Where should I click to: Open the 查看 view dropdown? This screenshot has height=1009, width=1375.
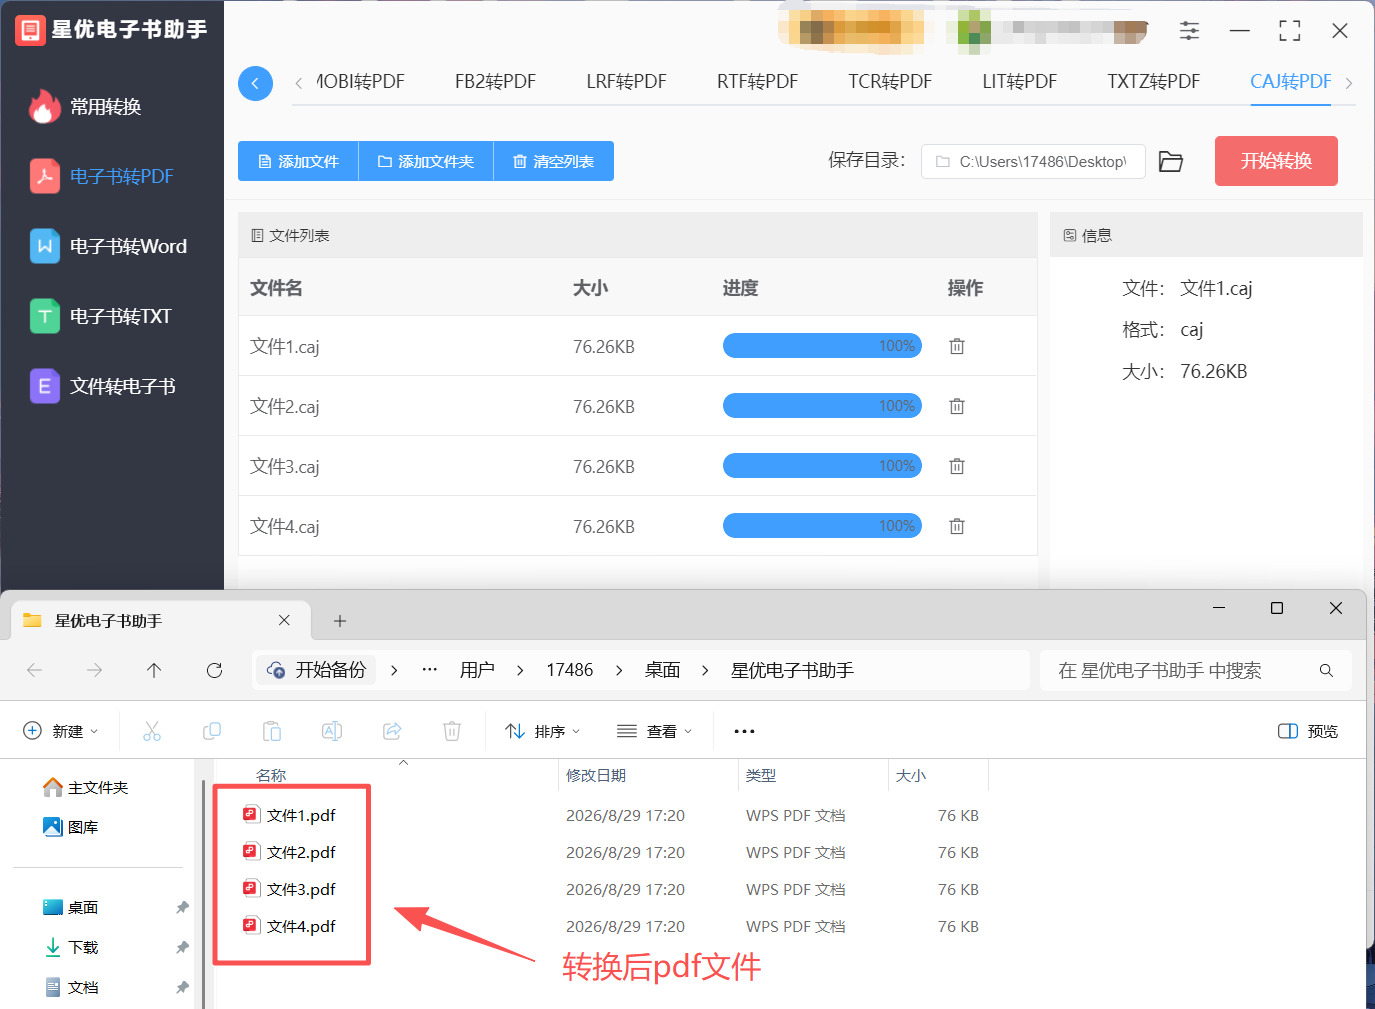[x=655, y=731]
